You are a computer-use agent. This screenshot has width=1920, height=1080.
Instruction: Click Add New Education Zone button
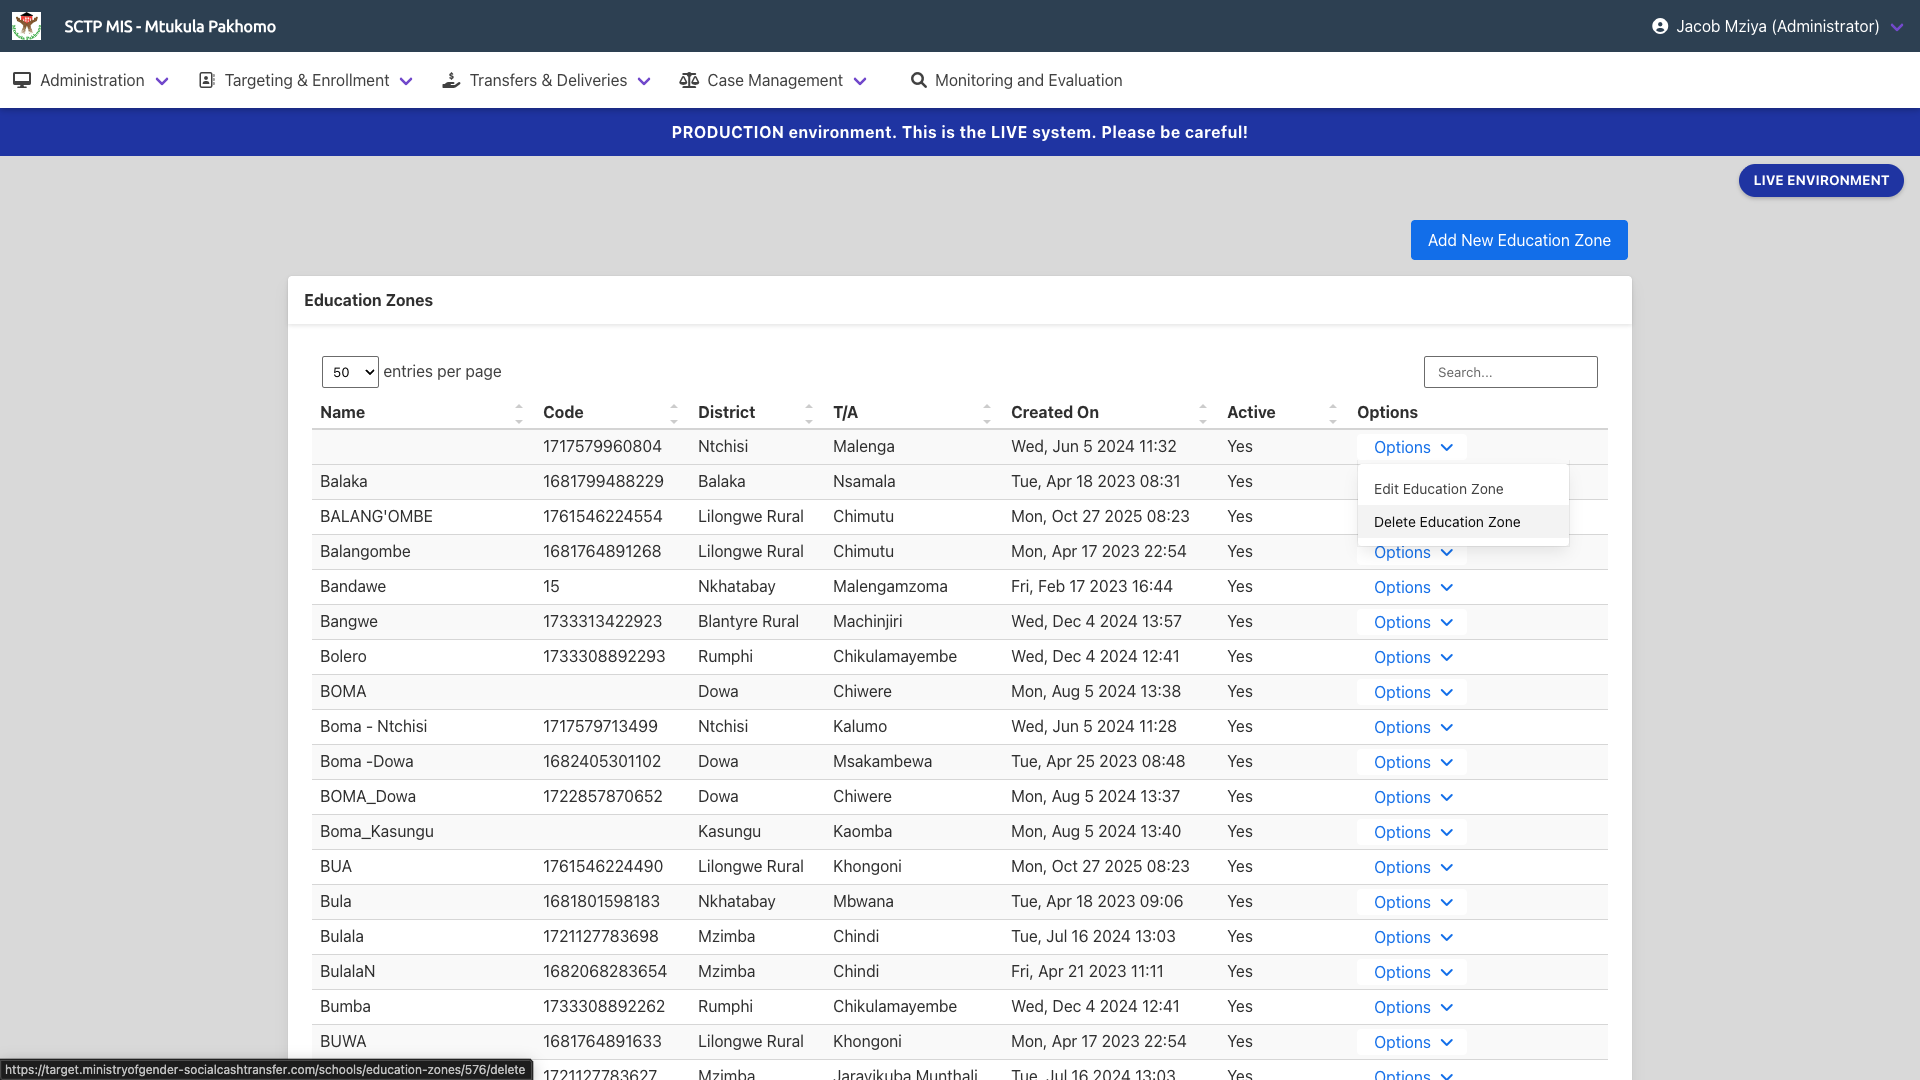click(1519, 240)
